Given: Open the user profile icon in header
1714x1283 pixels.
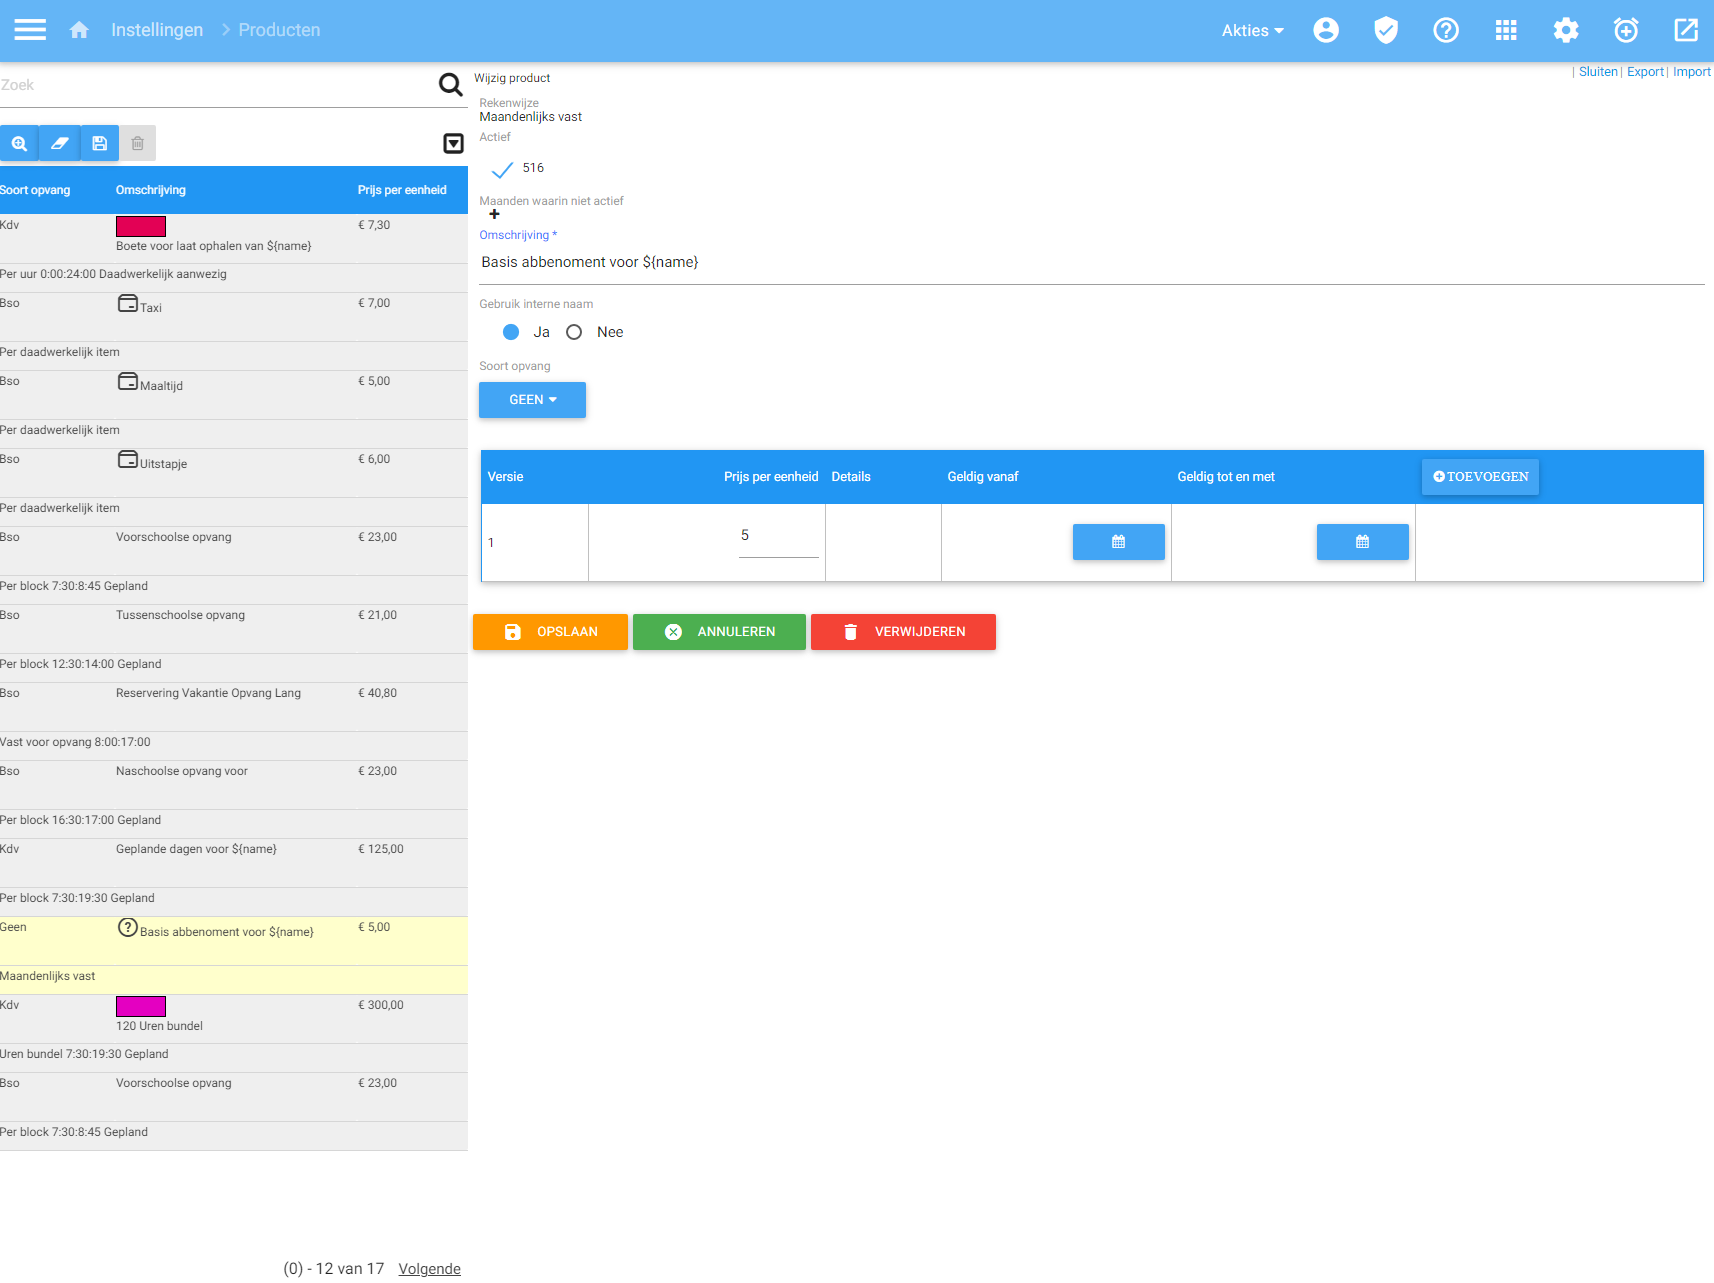Looking at the screenshot, I should pyautogui.click(x=1326, y=30).
